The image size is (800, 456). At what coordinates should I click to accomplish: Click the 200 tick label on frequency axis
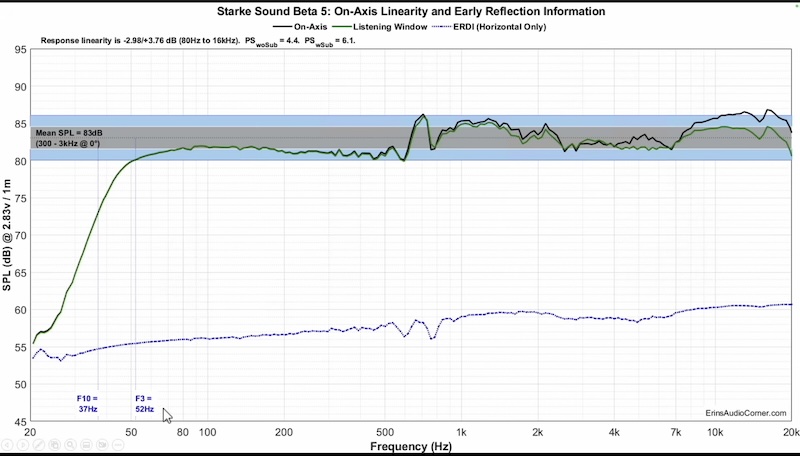[284, 433]
